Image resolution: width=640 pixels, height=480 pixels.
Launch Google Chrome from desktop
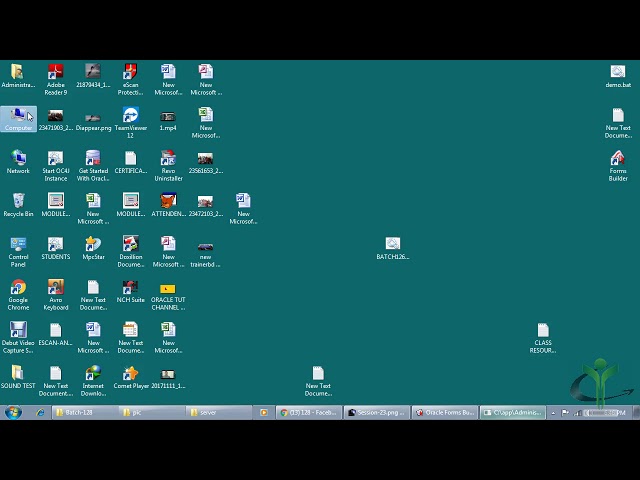pyautogui.click(x=18, y=295)
